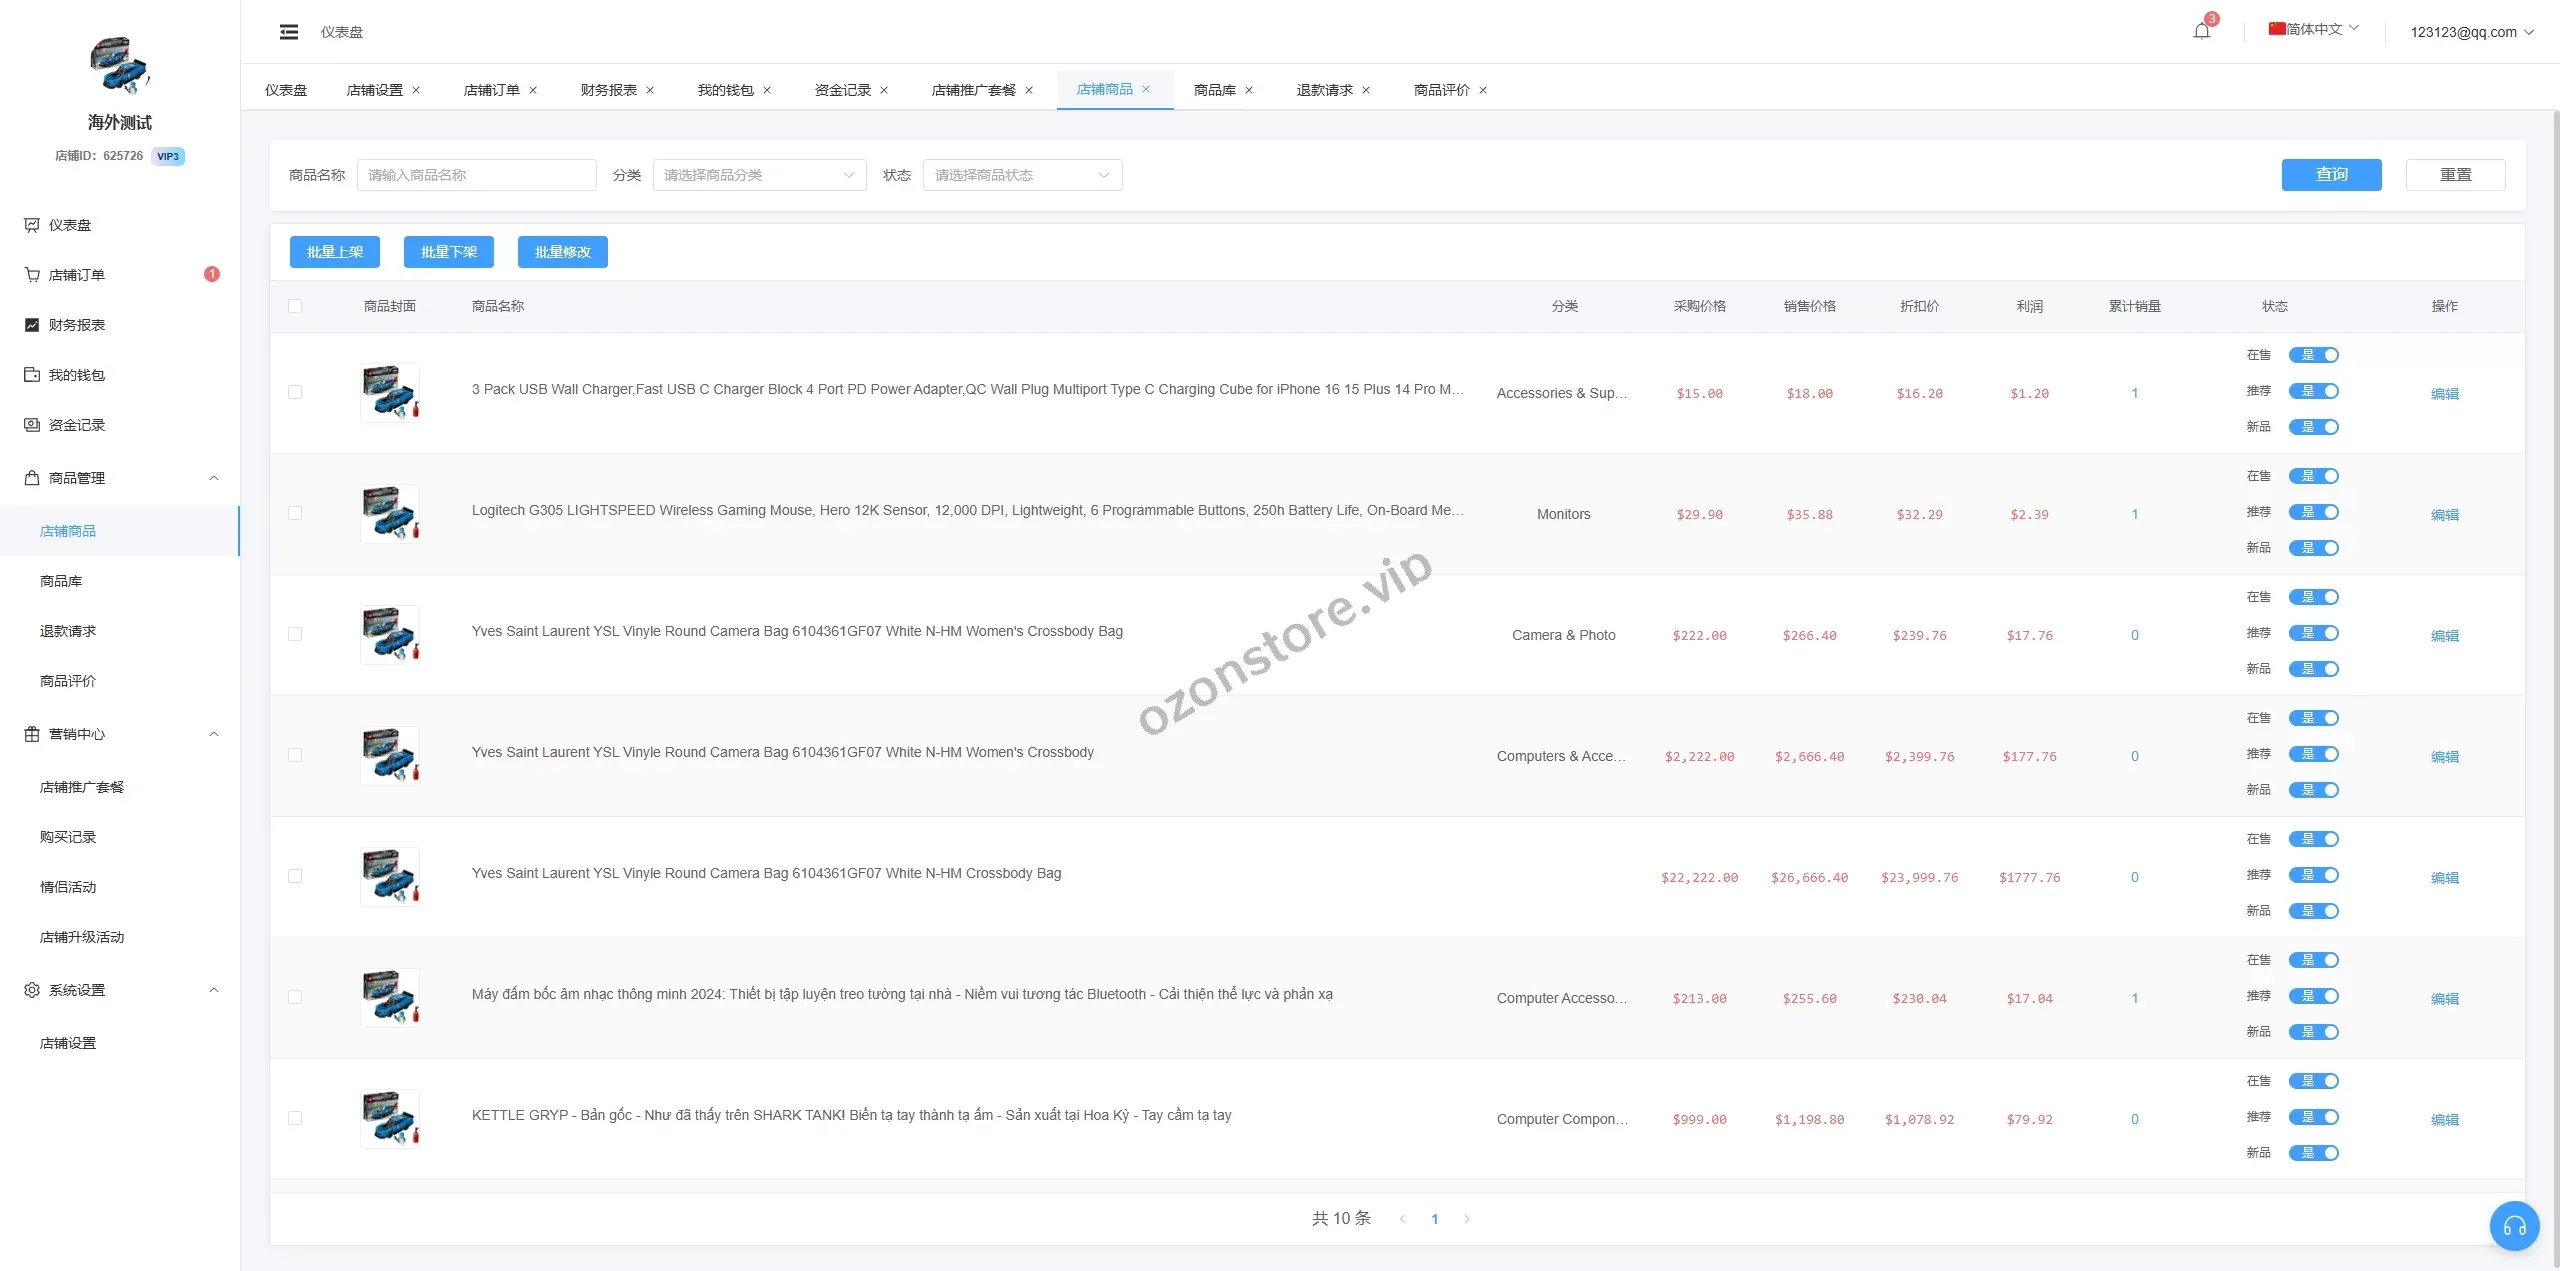The height and width of the screenshot is (1271, 2560).
Task: Open the 分类 category dropdown
Action: click(759, 175)
